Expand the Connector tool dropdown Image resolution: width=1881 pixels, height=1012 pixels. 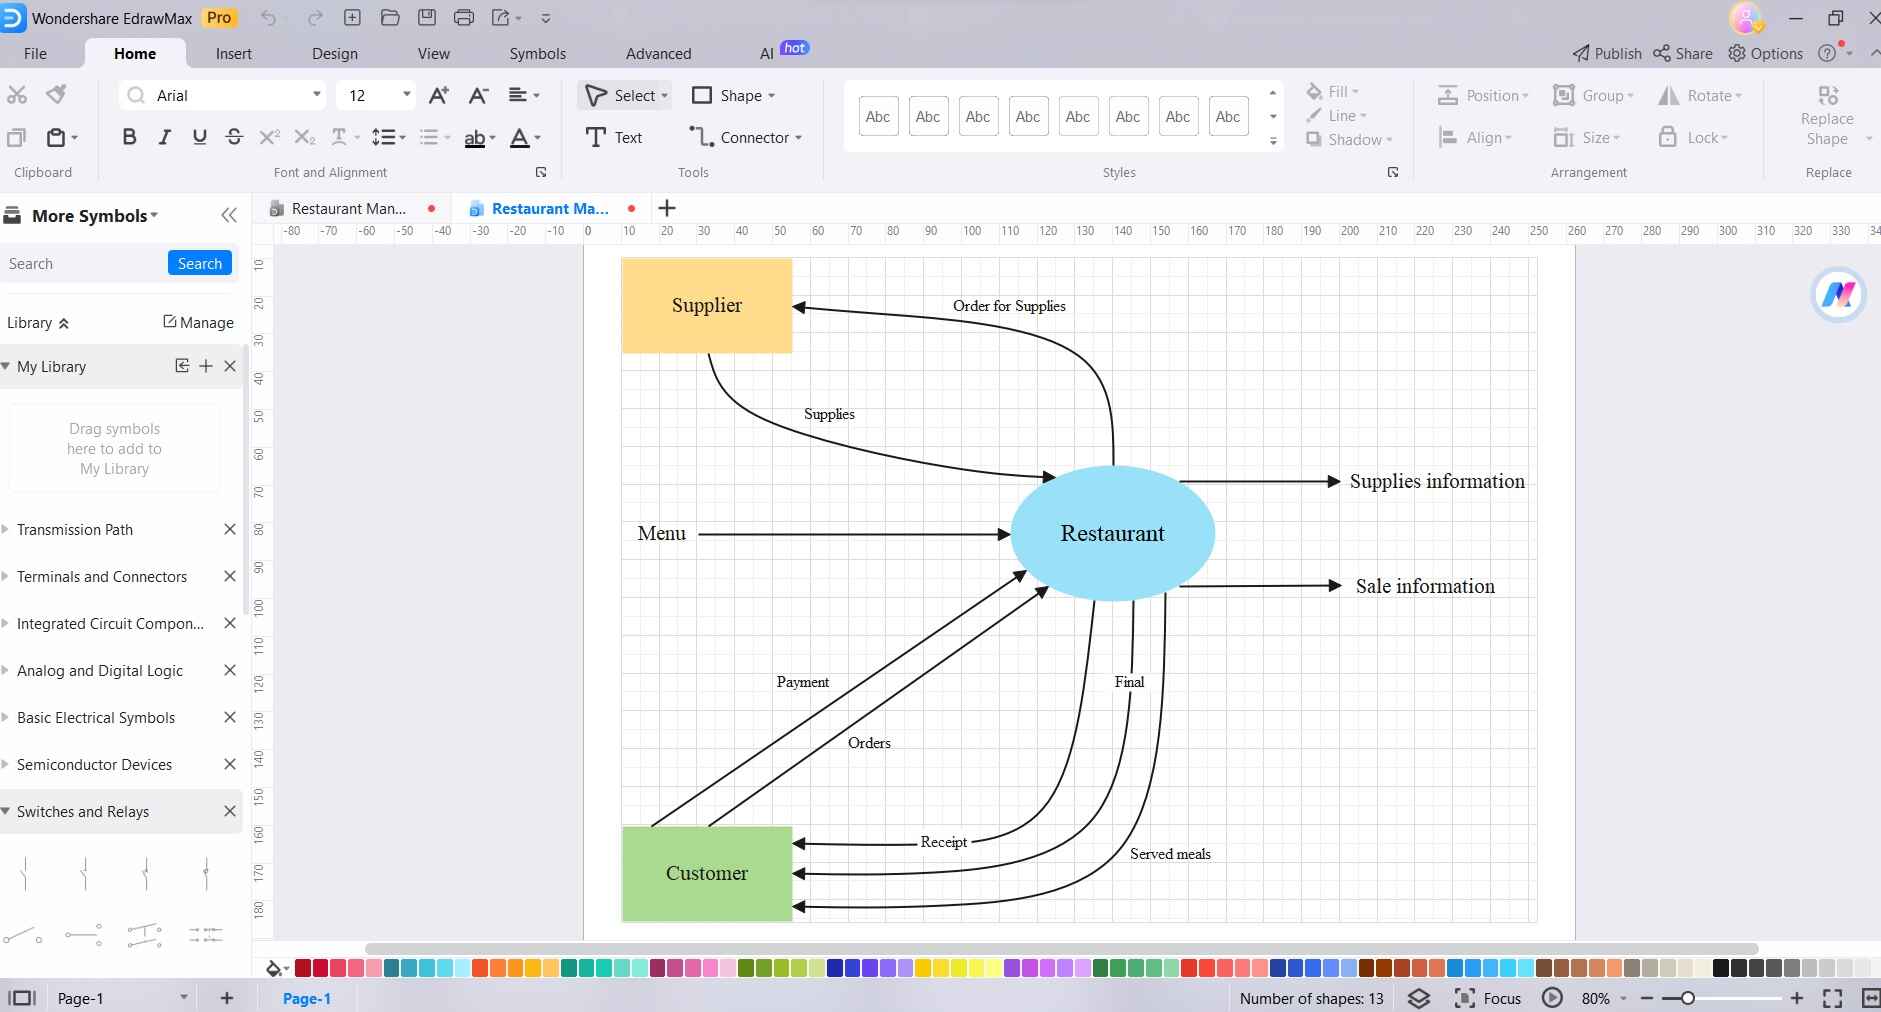(x=799, y=138)
